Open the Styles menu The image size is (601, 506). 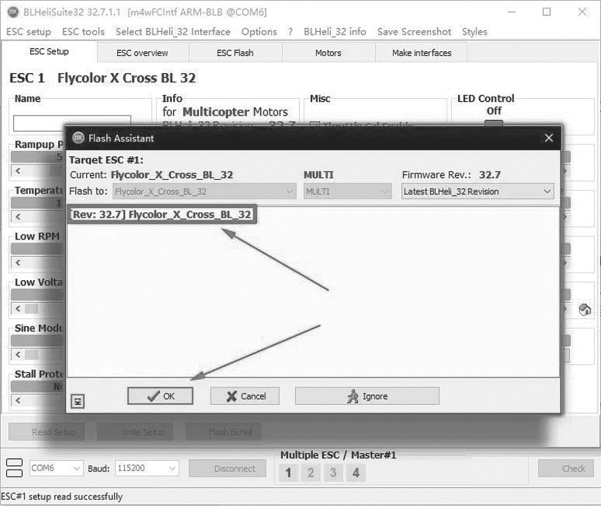(x=475, y=31)
